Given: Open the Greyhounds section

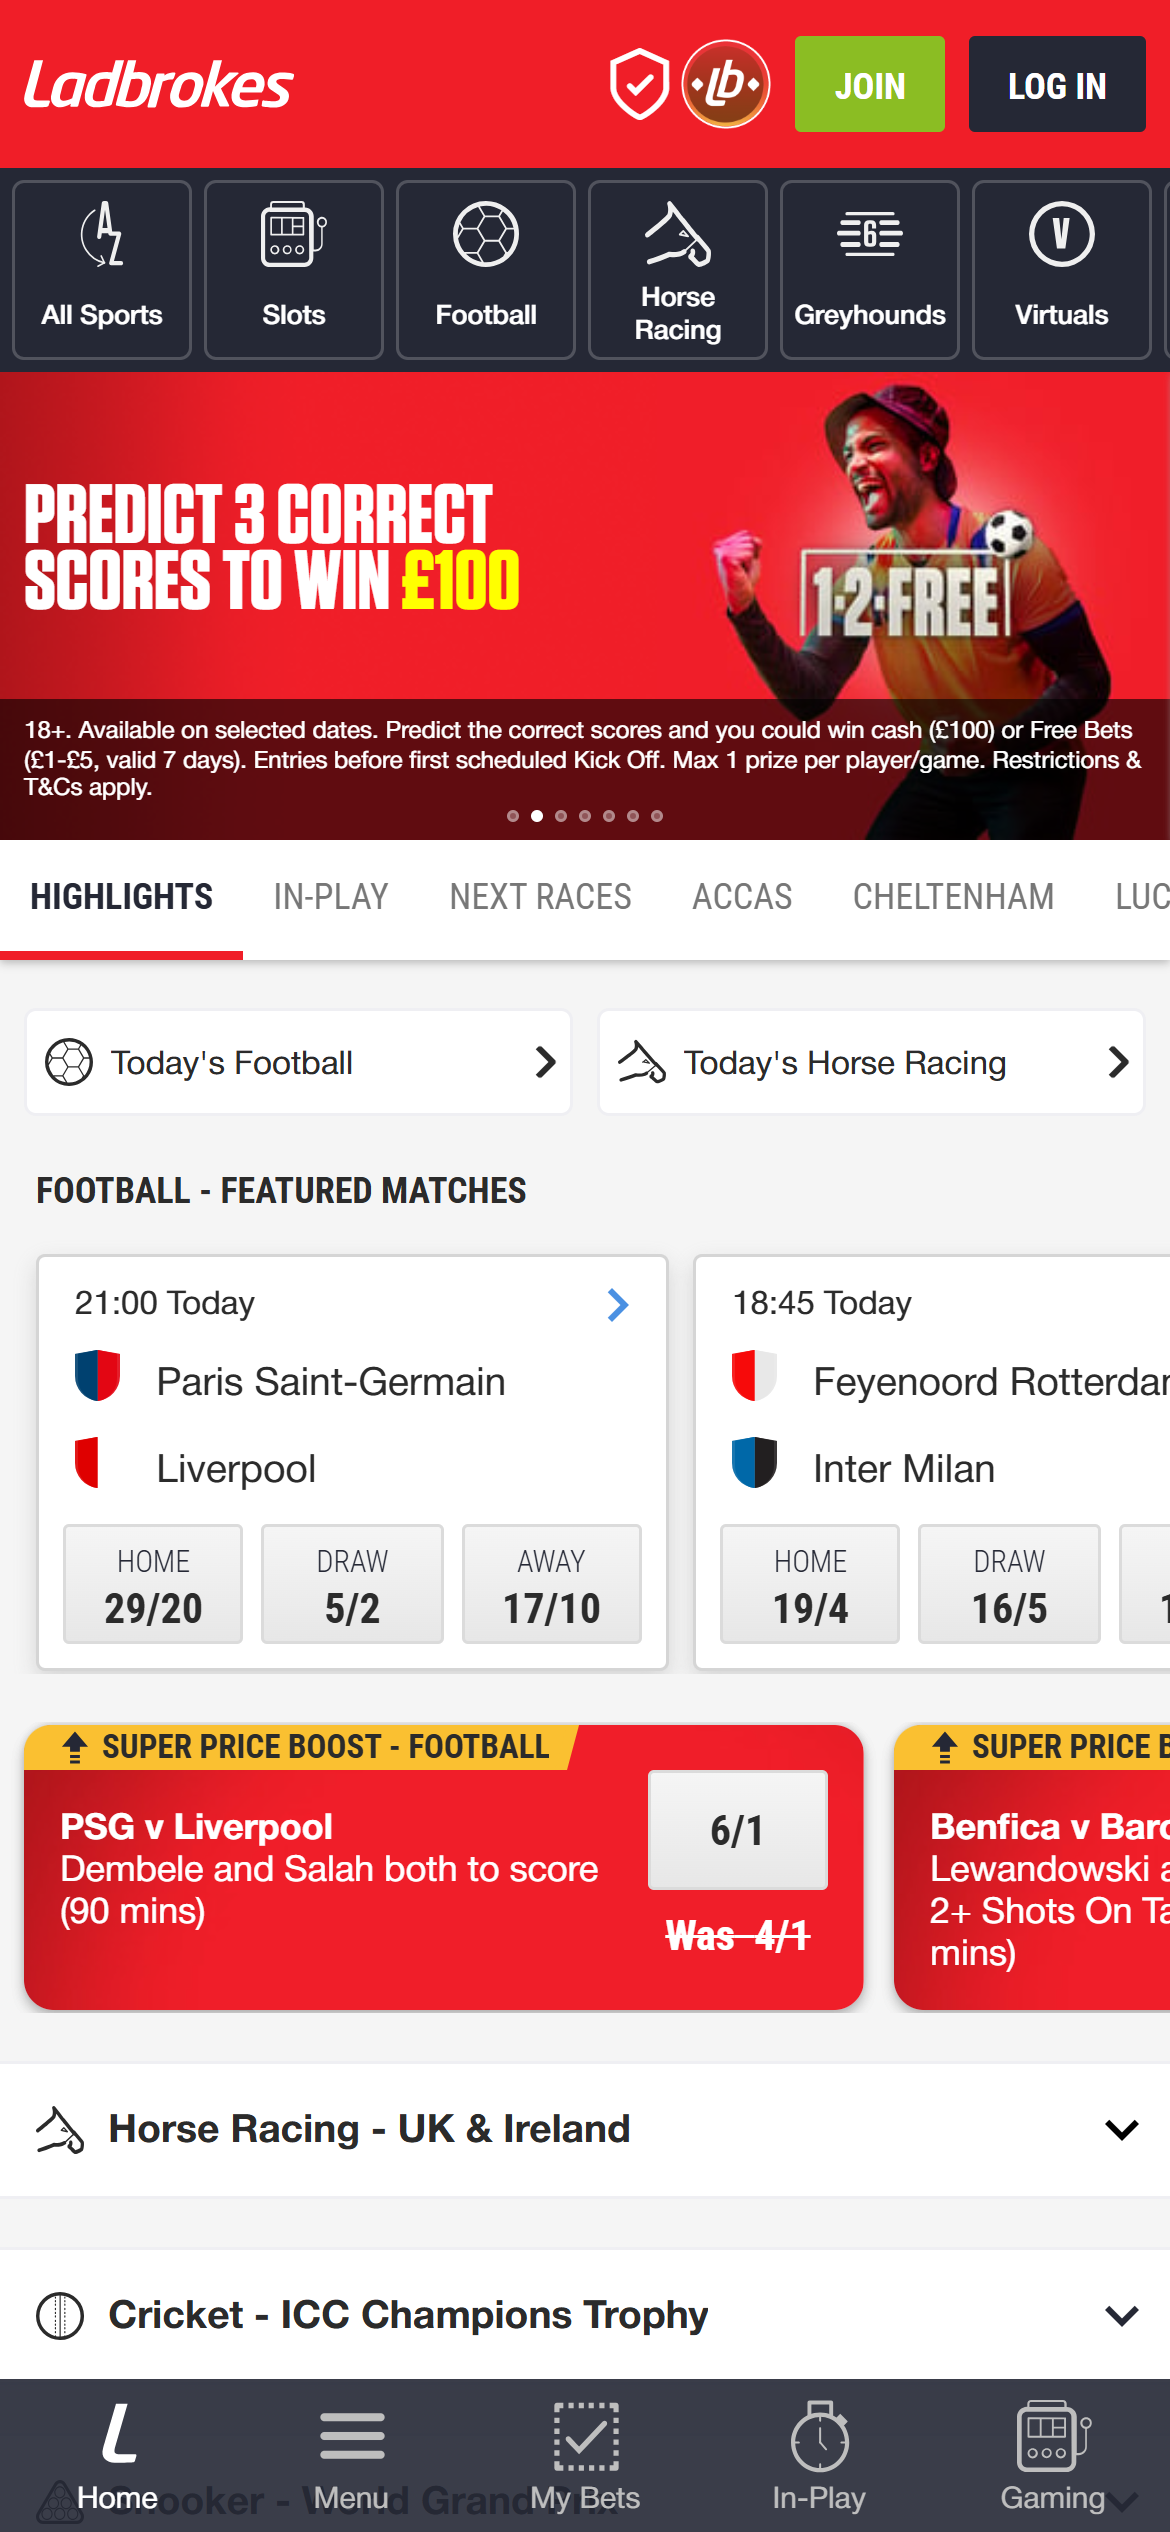Looking at the screenshot, I should click(869, 268).
